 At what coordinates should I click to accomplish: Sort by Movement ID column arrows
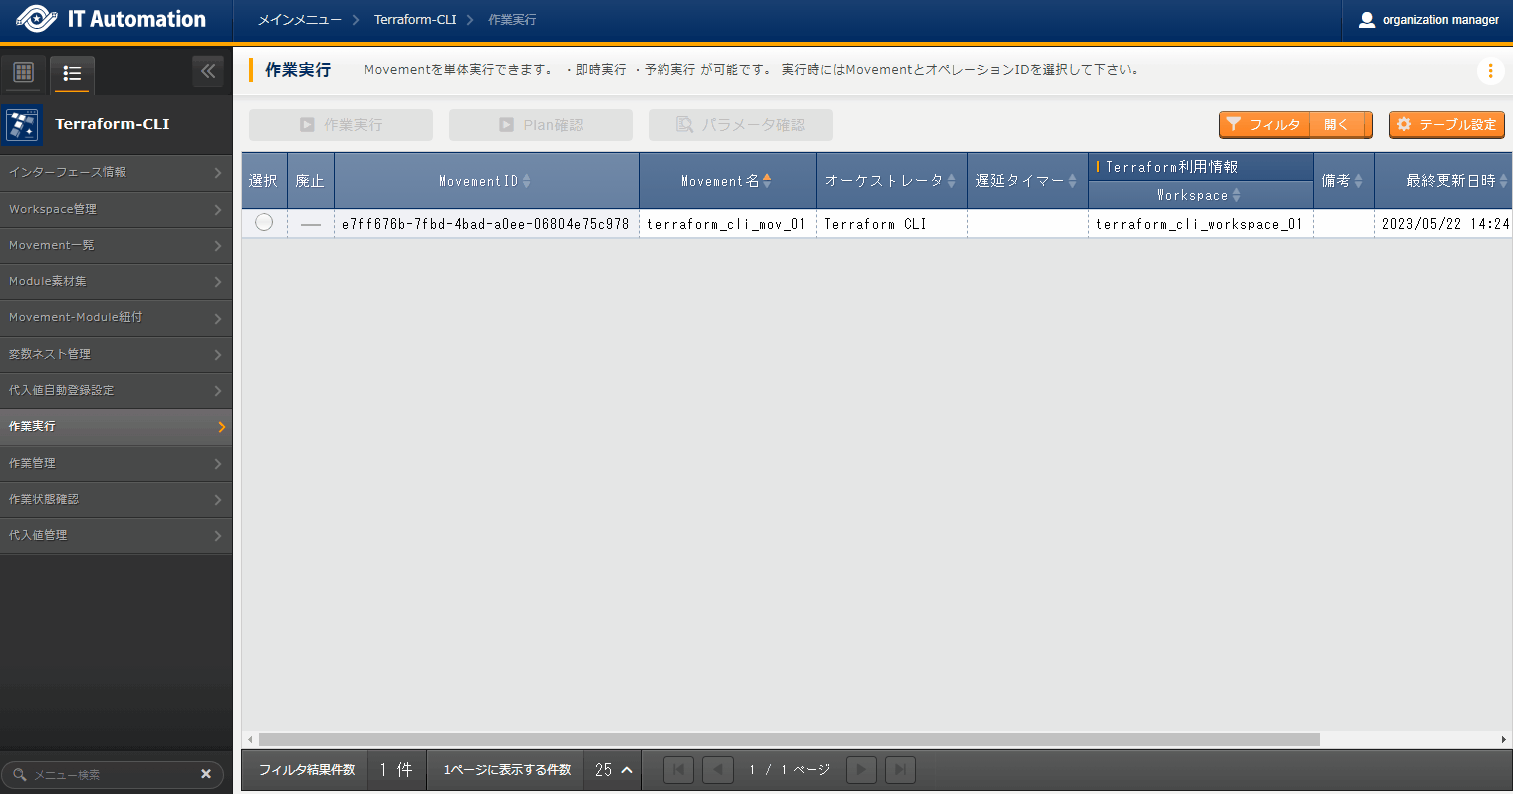coord(527,181)
